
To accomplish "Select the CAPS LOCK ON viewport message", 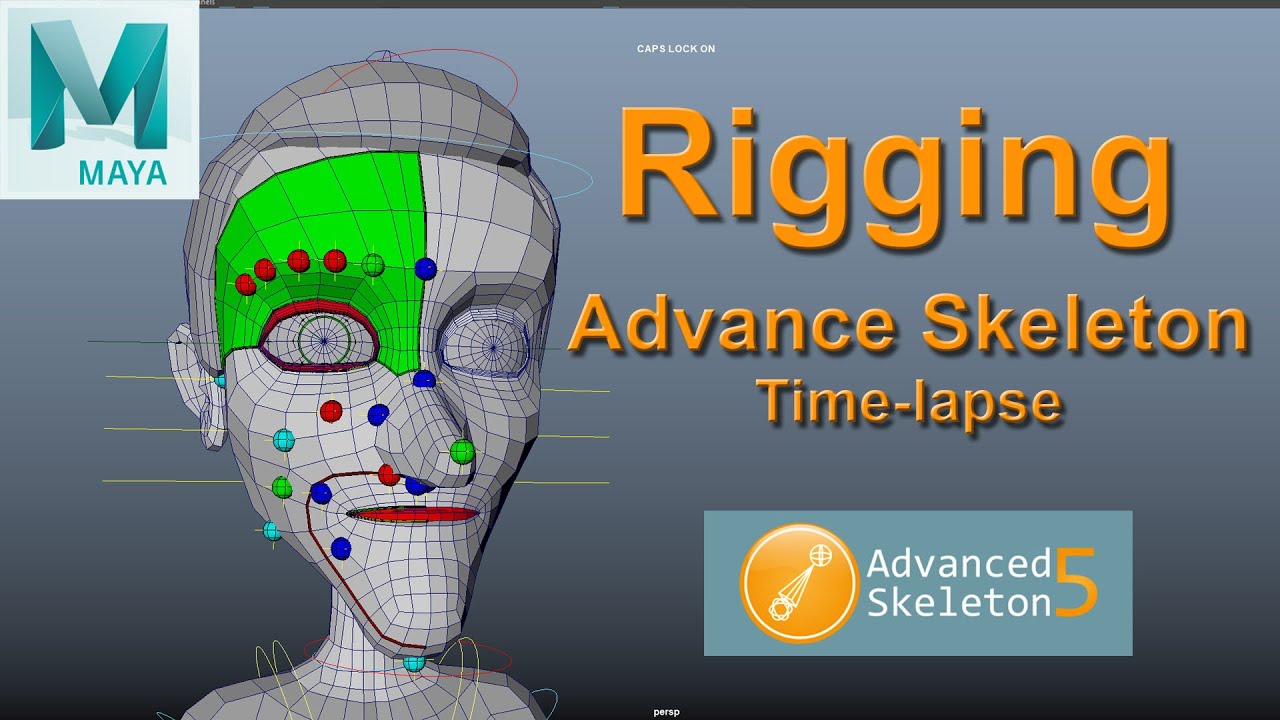I will pyautogui.click(x=676, y=49).
